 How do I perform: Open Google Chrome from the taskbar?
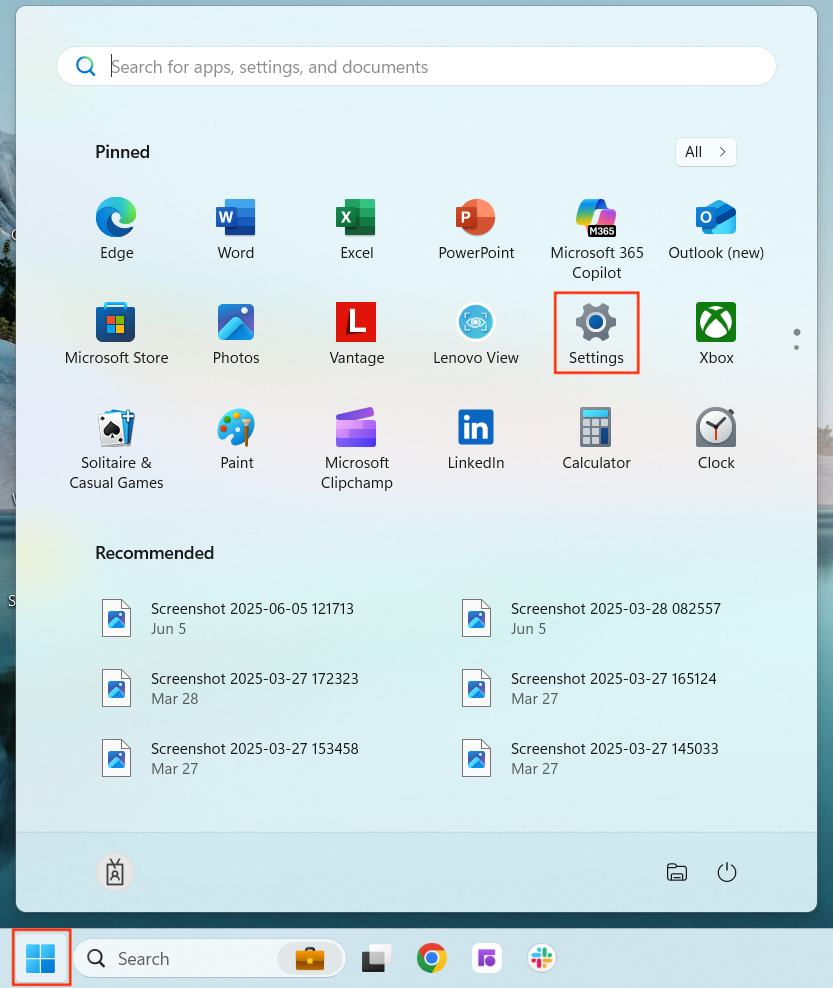coord(432,958)
